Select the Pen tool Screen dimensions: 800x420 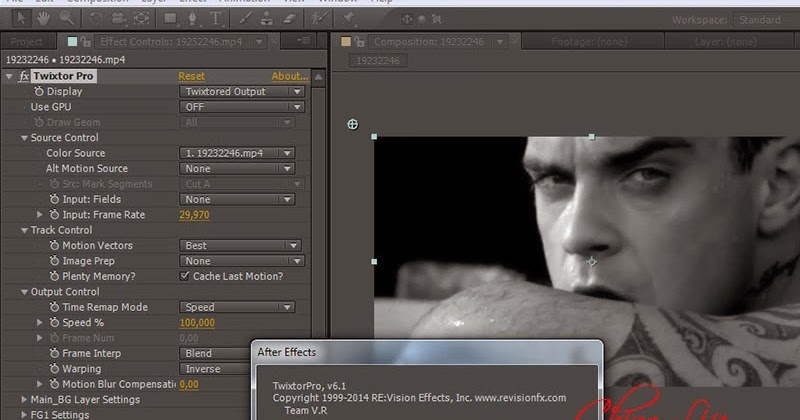tap(193, 19)
